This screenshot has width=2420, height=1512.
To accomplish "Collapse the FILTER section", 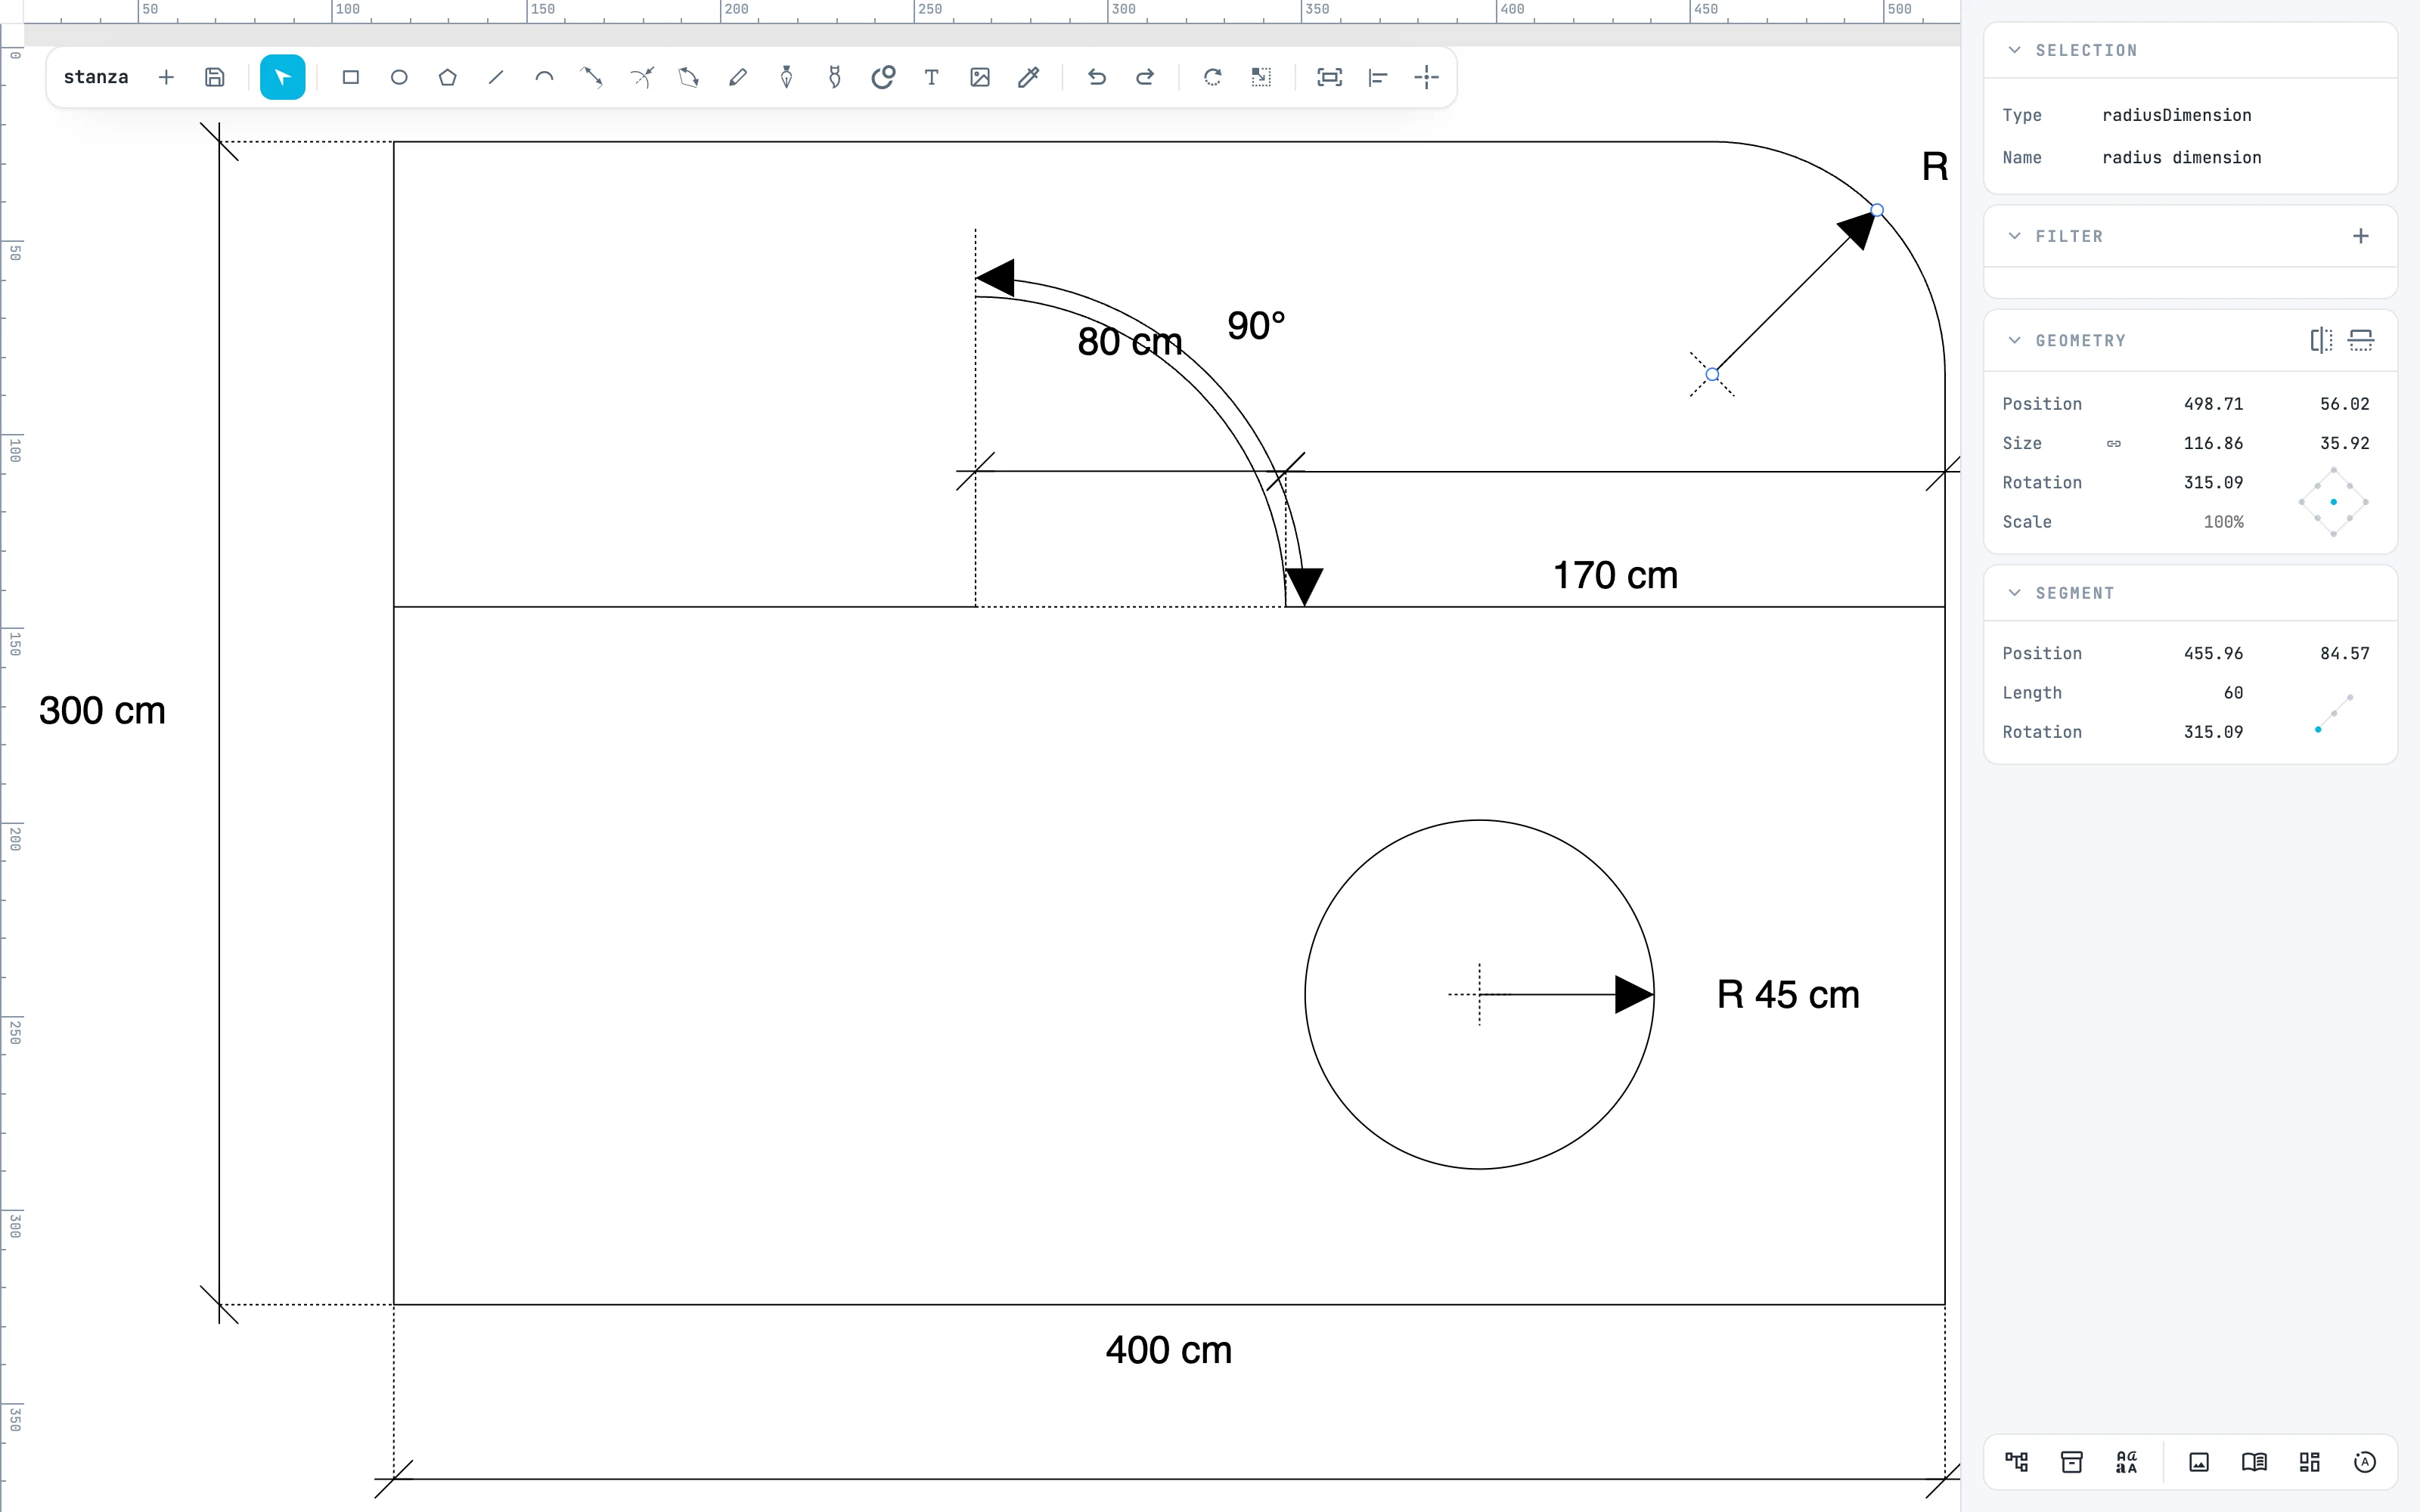I will pos(2014,236).
